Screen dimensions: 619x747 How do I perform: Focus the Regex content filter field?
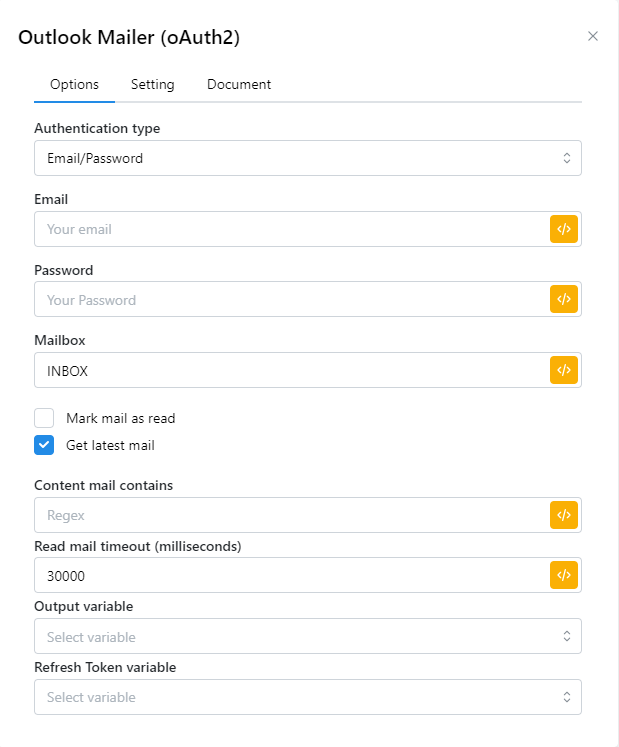pyautogui.click(x=290, y=515)
